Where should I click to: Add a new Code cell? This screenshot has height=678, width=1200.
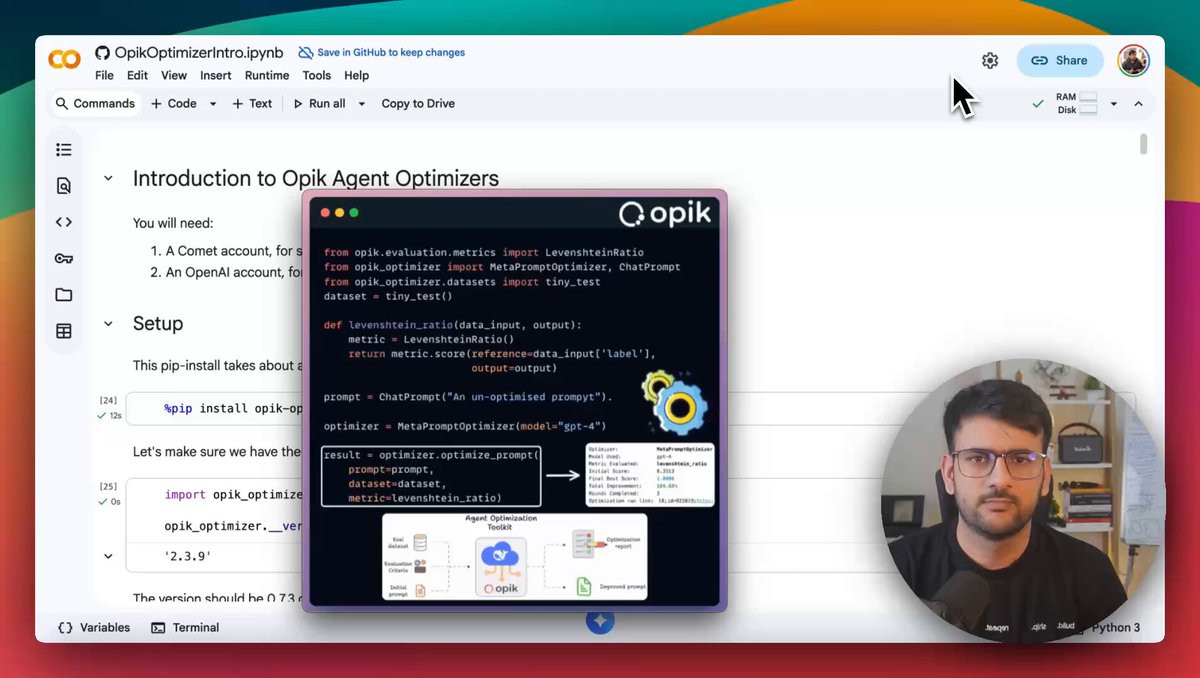[174, 103]
